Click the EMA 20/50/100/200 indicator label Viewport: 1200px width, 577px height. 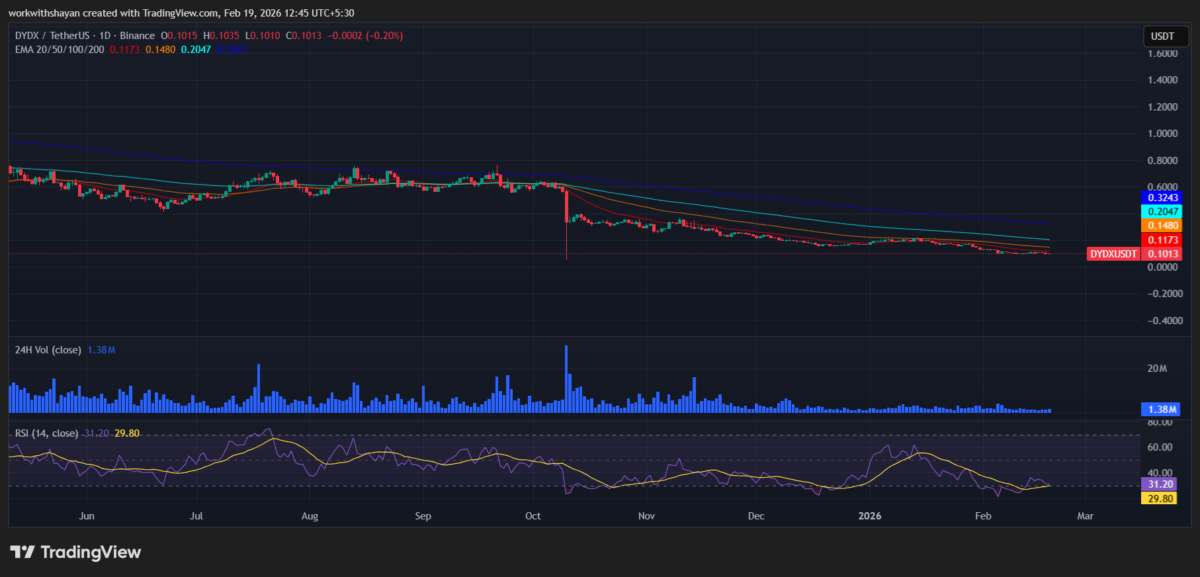(60, 48)
